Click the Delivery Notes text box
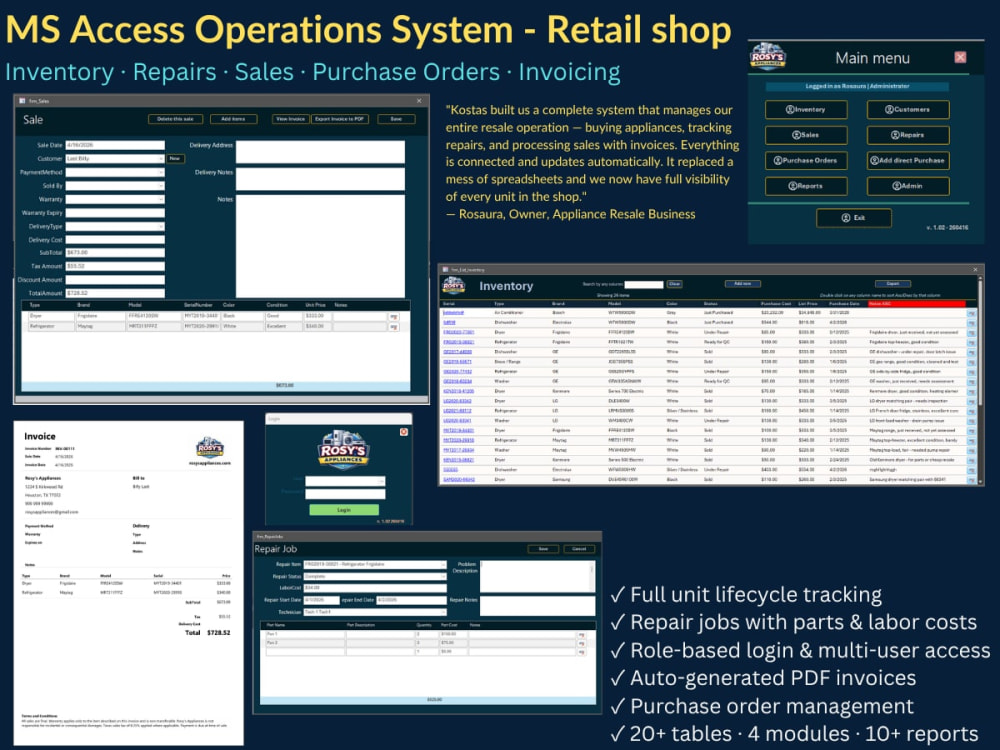 coord(320,179)
